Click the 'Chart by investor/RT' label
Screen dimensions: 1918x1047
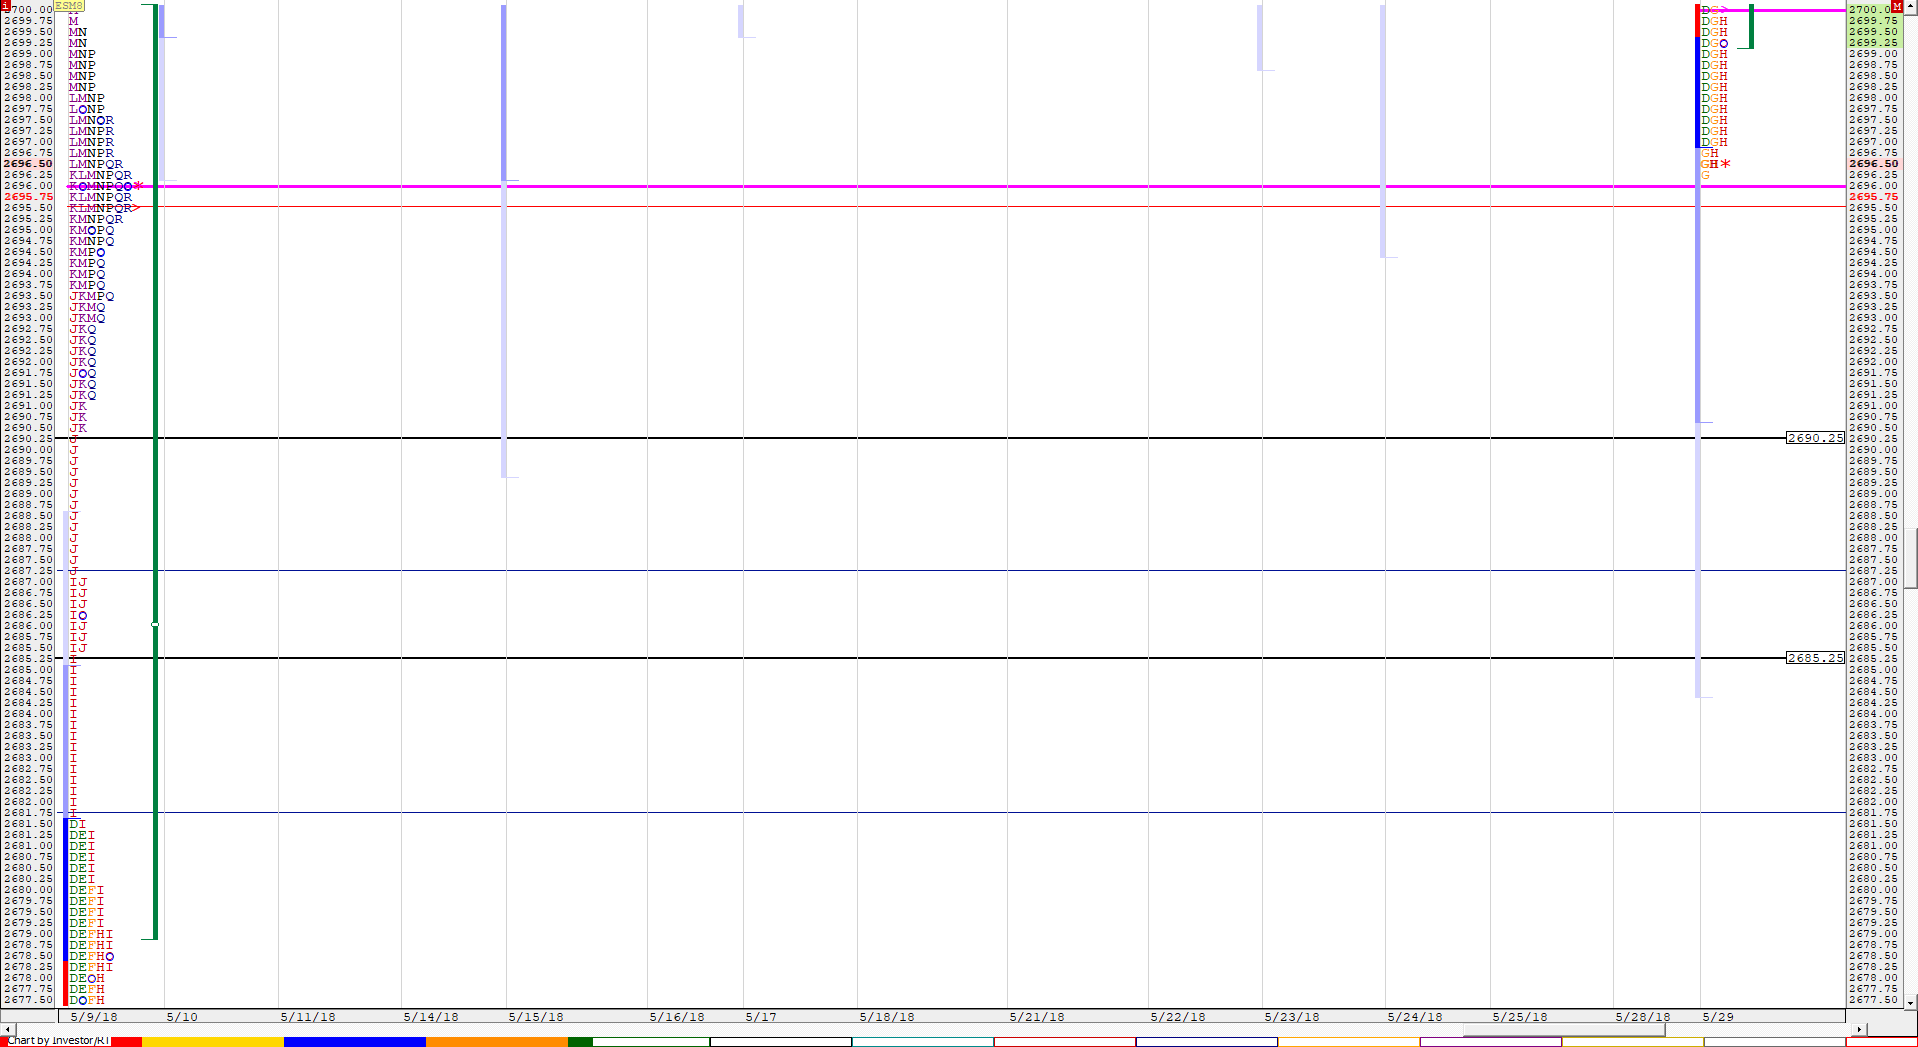pos(58,1041)
